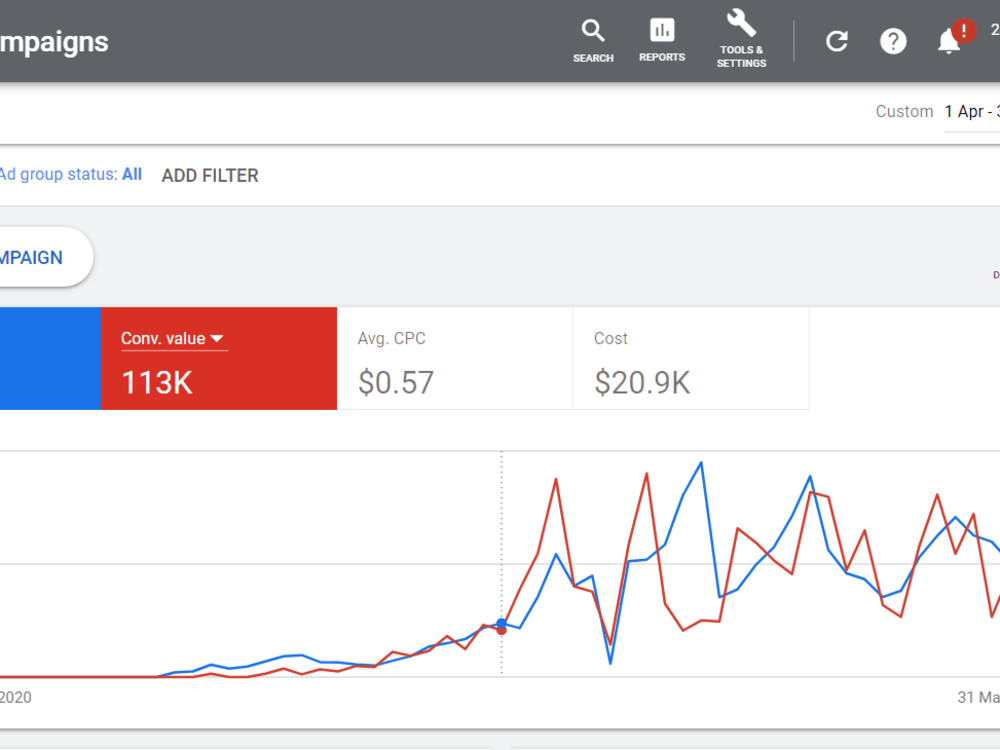
Task: Click the red data point on chart
Action: (501, 631)
